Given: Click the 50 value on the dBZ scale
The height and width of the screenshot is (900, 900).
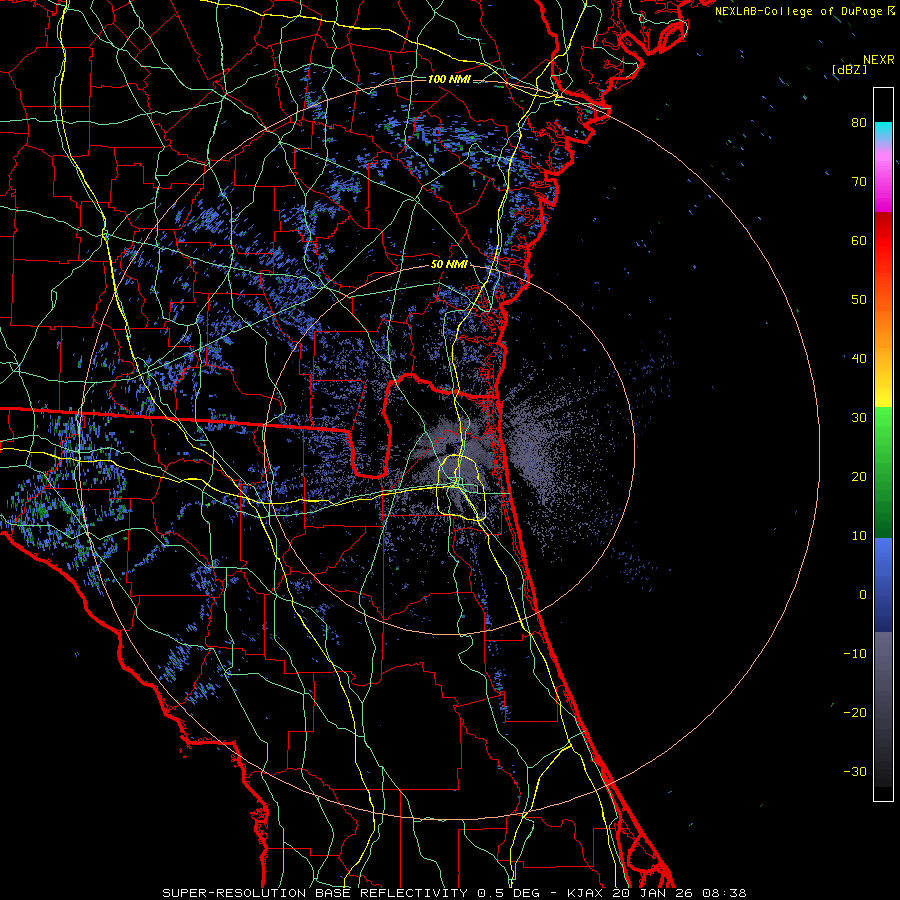Looking at the screenshot, I should [859, 300].
